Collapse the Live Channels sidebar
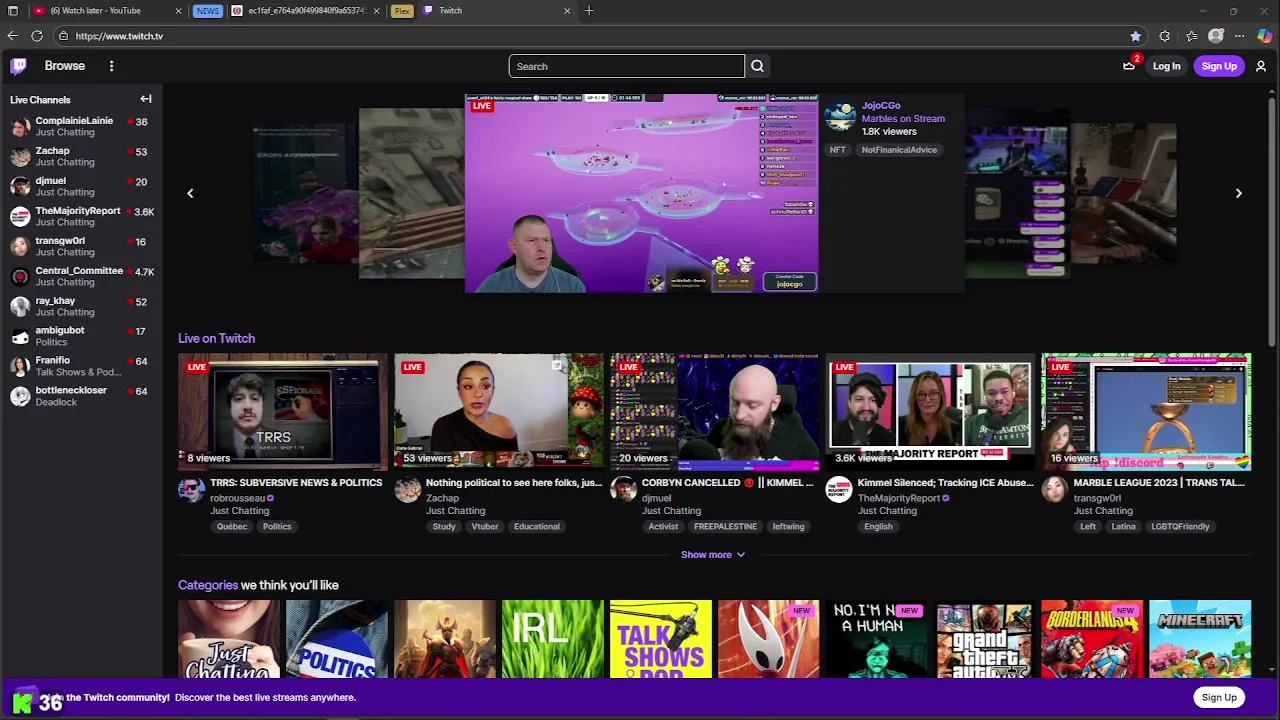The height and width of the screenshot is (720, 1280). [x=146, y=99]
